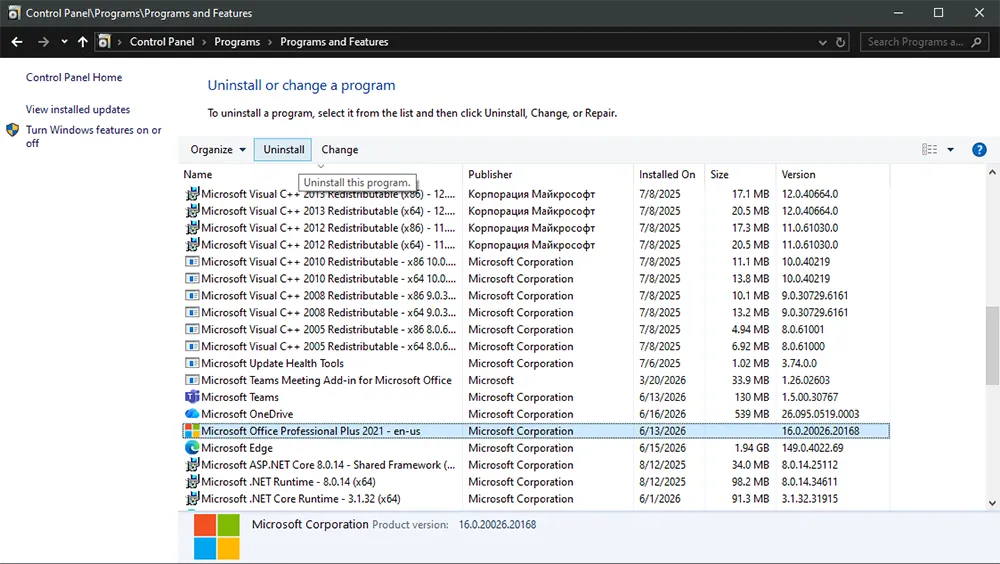Click the list scroll up arrow
This screenshot has width=1000, height=564.
tap(992, 172)
